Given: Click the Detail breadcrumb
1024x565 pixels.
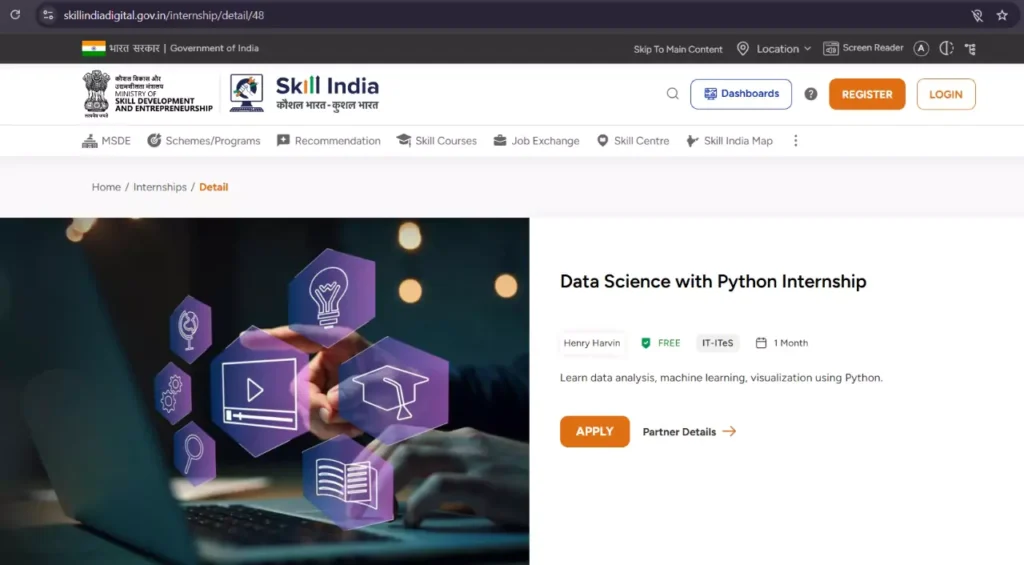Looking at the screenshot, I should point(214,187).
